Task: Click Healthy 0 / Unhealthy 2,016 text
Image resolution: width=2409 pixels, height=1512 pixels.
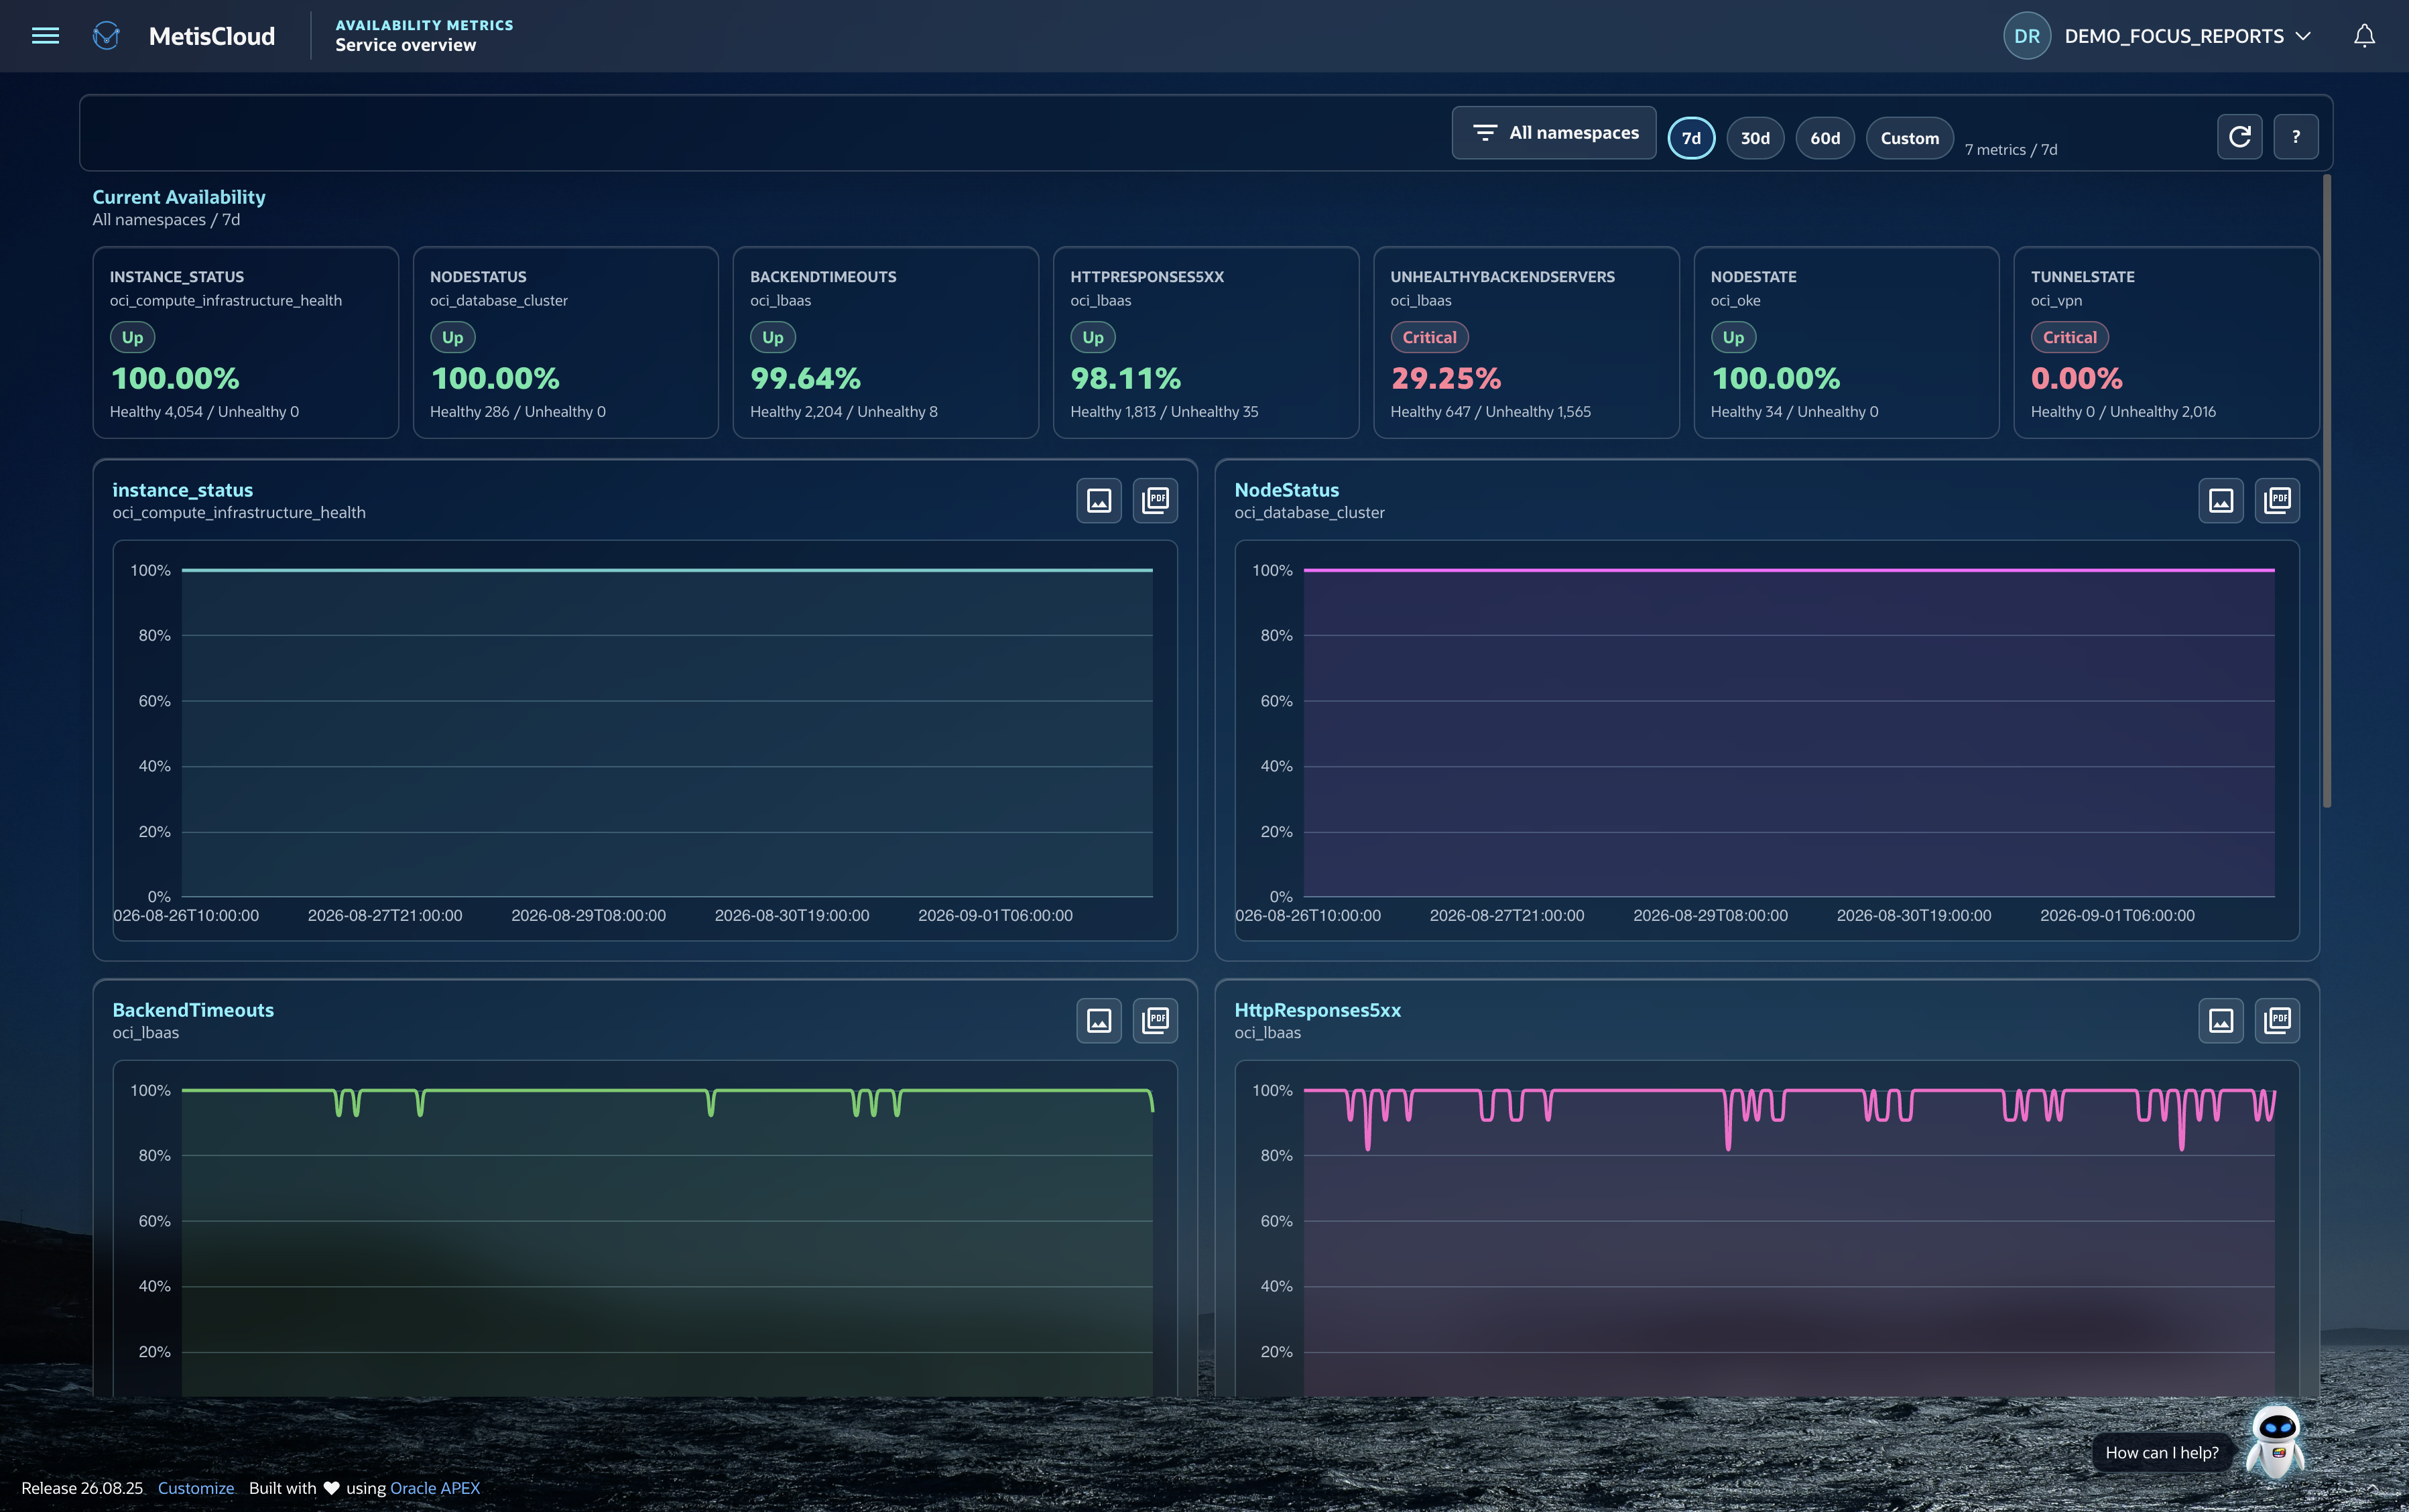Action: click(x=2123, y=412)
